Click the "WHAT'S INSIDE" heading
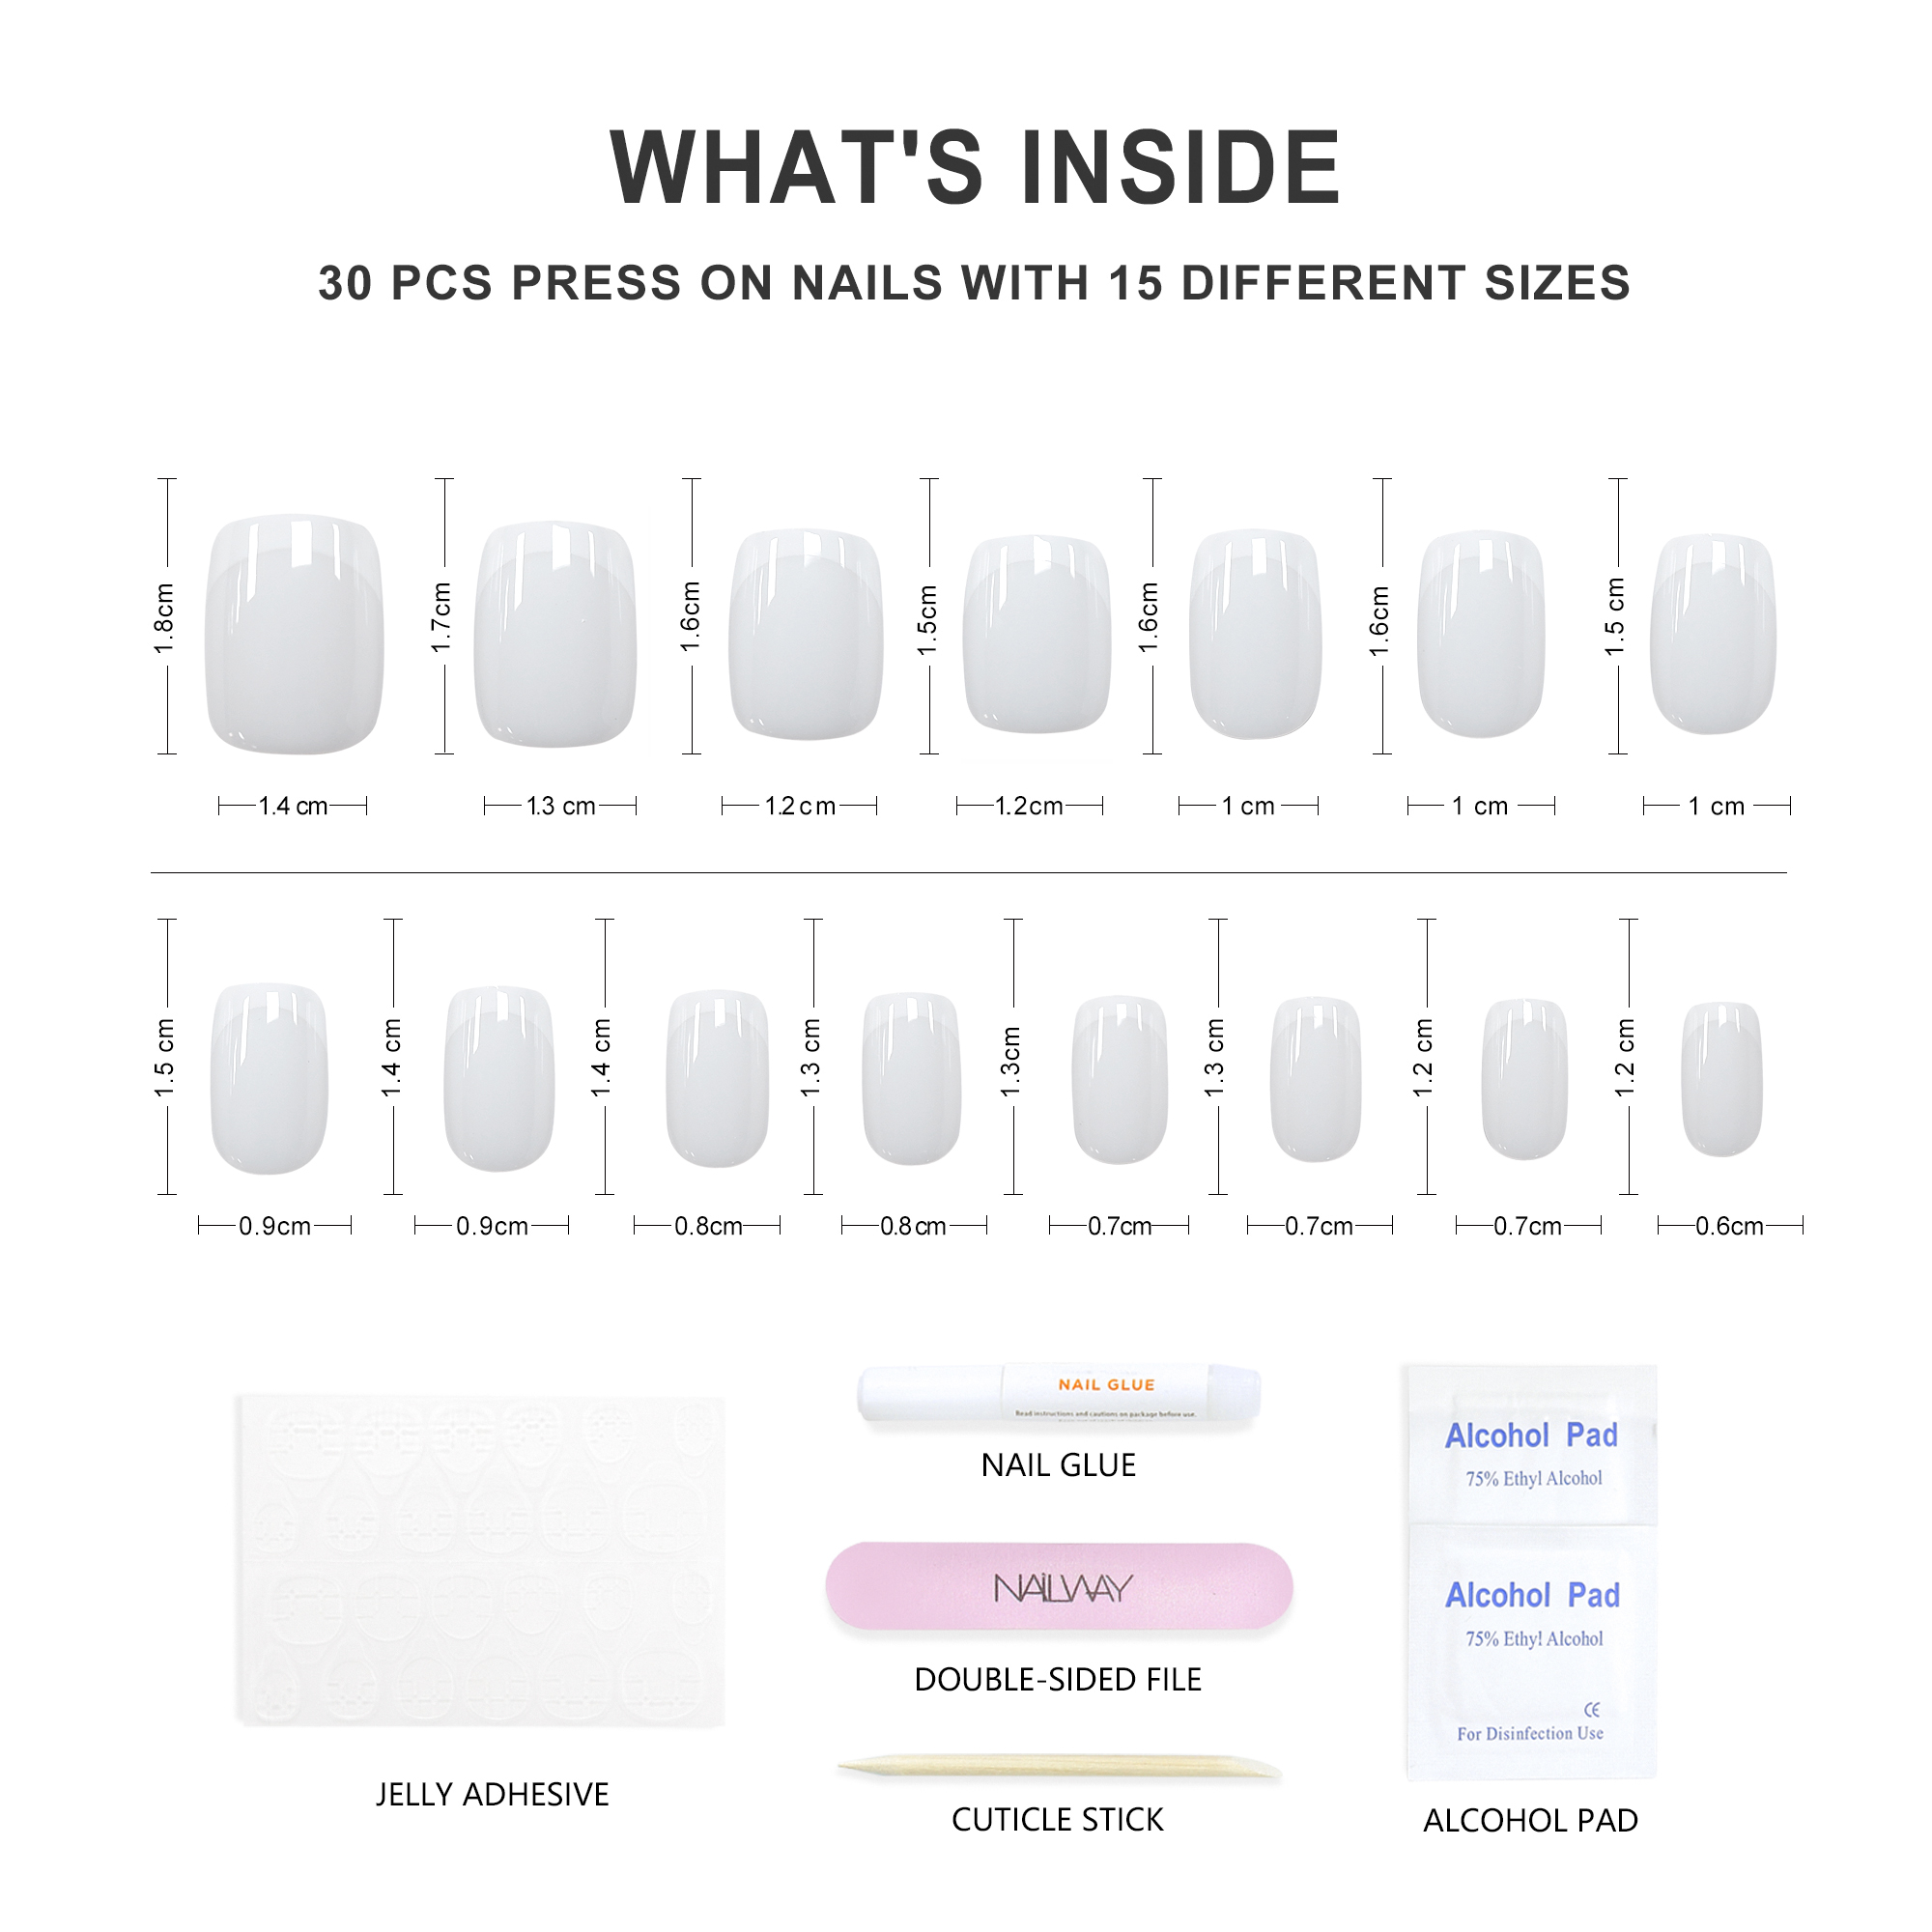Viewport: 1932px width, 1932px height. (x=975, y=168)
